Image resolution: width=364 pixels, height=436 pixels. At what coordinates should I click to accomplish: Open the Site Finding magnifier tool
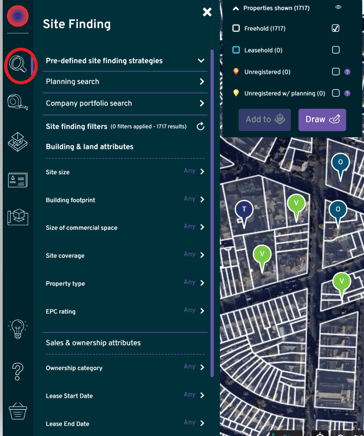tap(18, 64)
